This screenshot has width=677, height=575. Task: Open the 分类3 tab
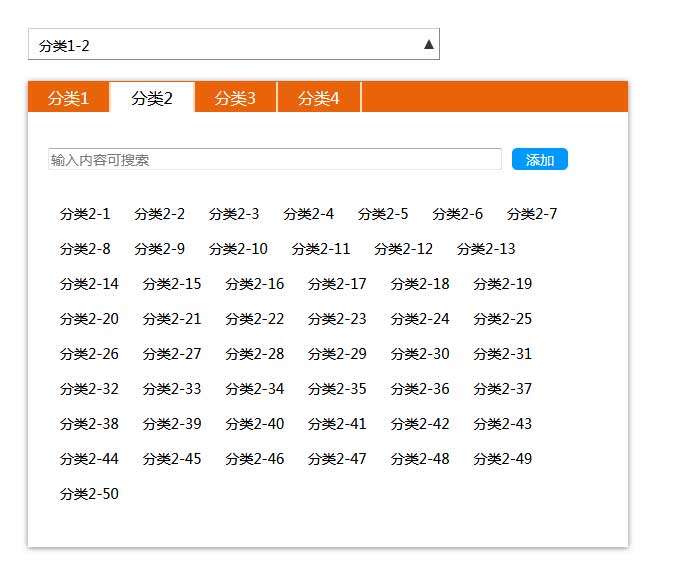[x=235, y=98]
